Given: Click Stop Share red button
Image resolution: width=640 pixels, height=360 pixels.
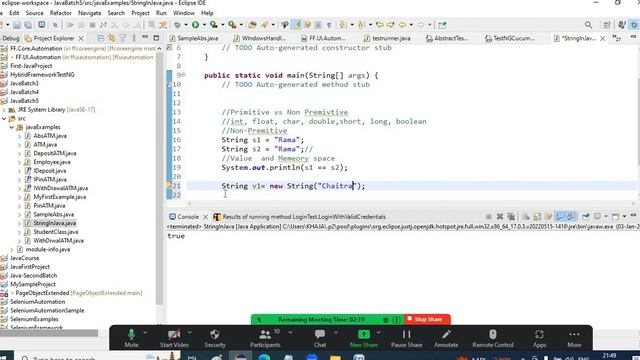Looking at the screenshot, I should 427,319.
